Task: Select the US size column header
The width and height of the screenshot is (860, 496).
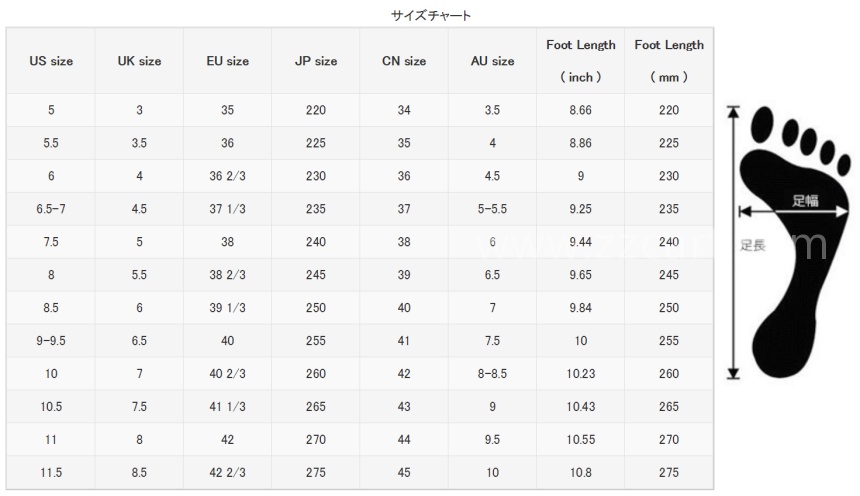Action: [x=51, y=61]
